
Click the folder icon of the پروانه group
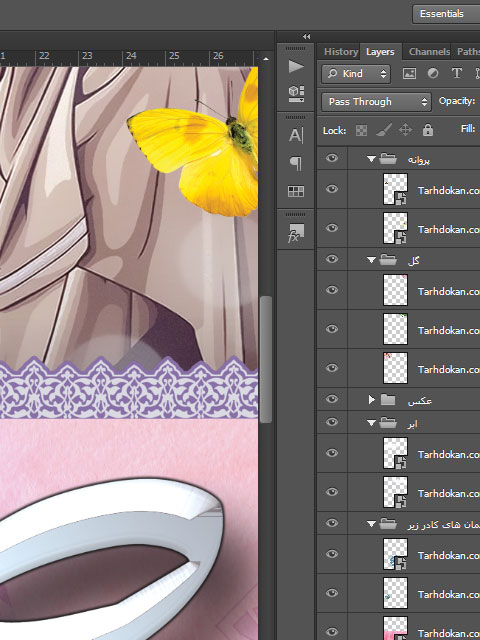point(388,158)
